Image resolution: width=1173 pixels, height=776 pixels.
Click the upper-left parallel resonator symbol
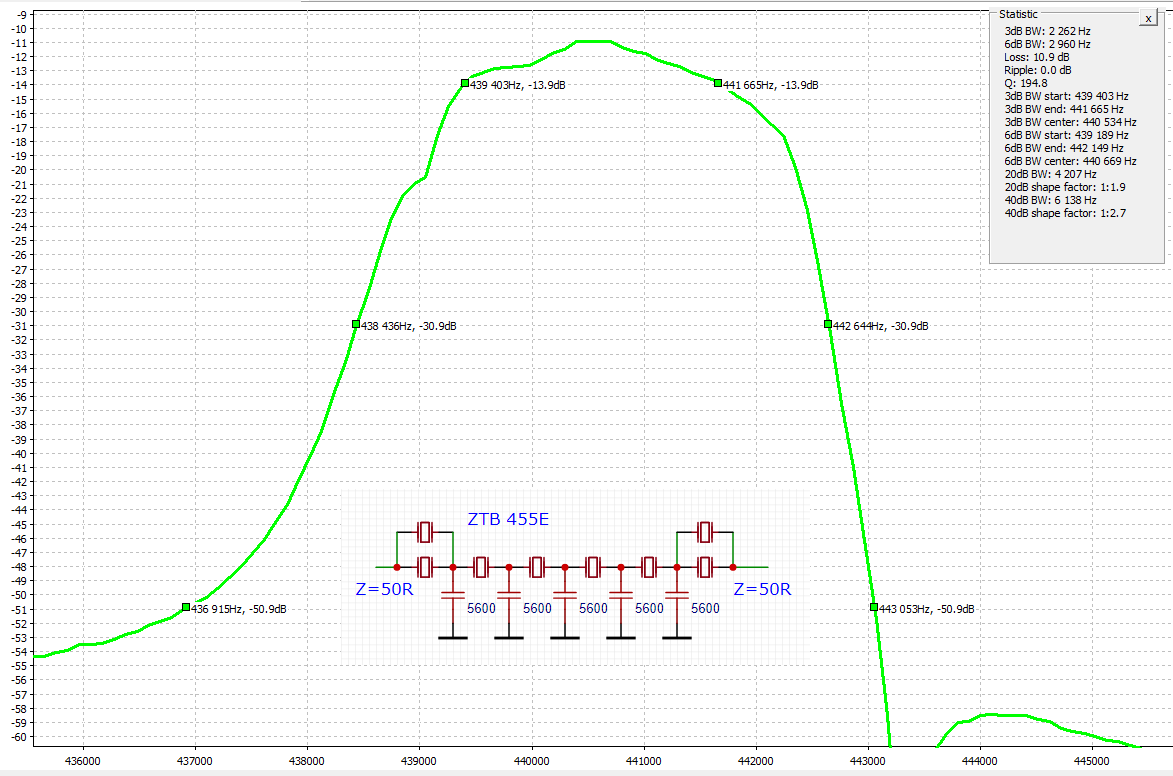(x=425, y=530)
